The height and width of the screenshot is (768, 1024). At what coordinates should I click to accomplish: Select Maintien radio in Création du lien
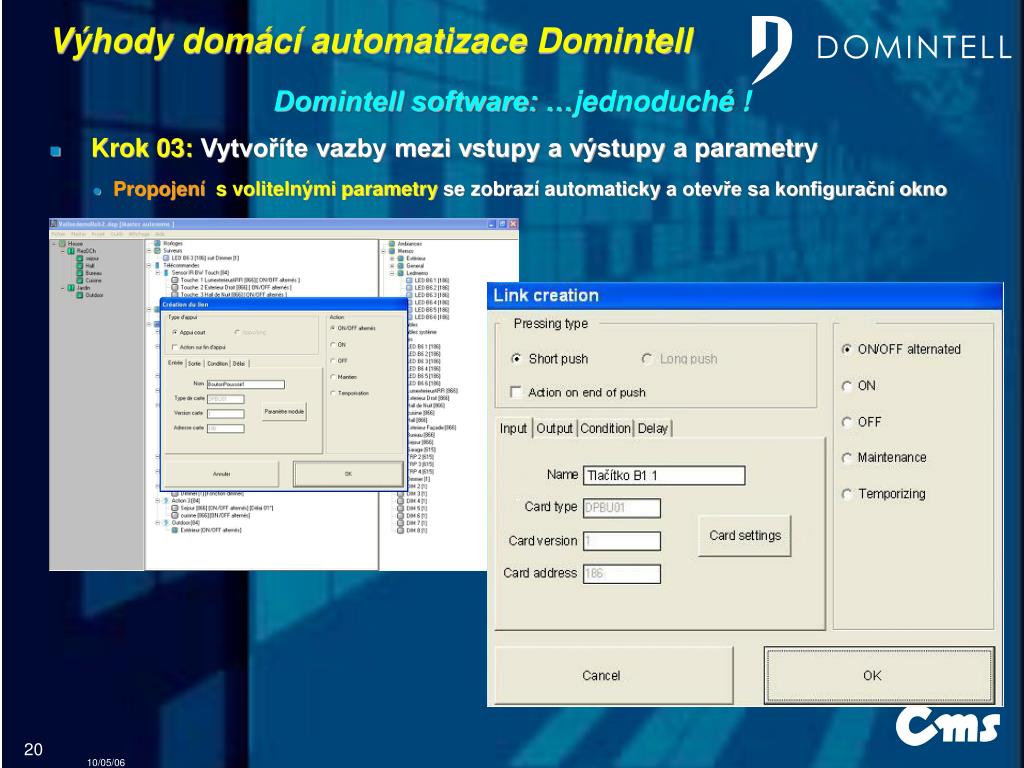(333, 377)
